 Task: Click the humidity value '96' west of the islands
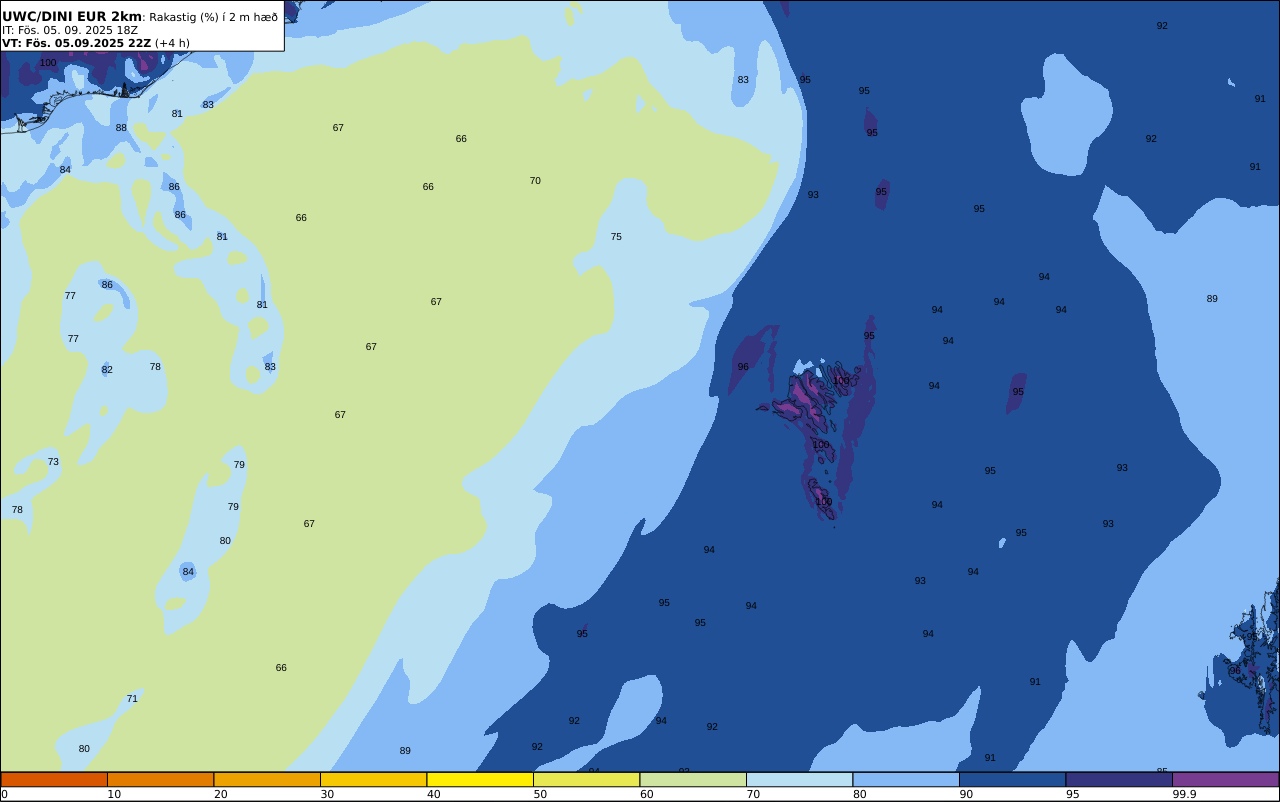coord(743,367)
